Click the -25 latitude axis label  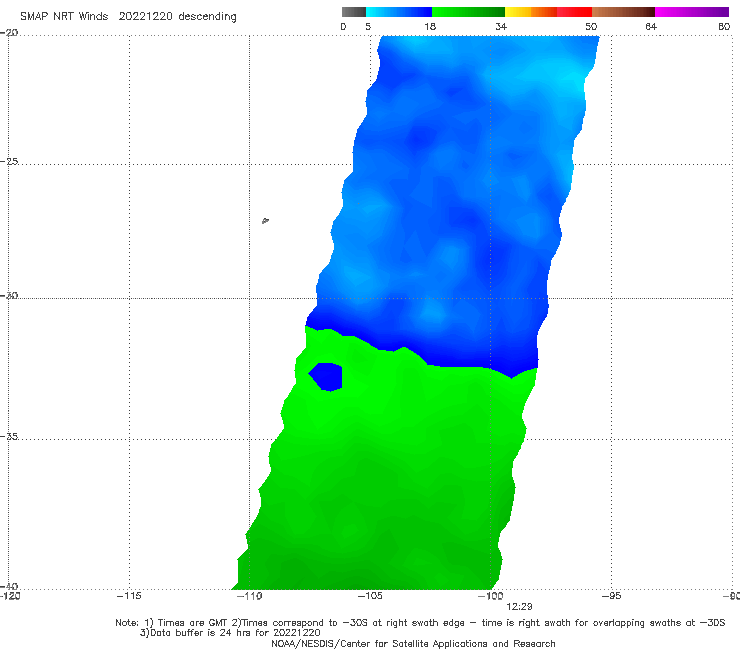[x=9, y=161]
